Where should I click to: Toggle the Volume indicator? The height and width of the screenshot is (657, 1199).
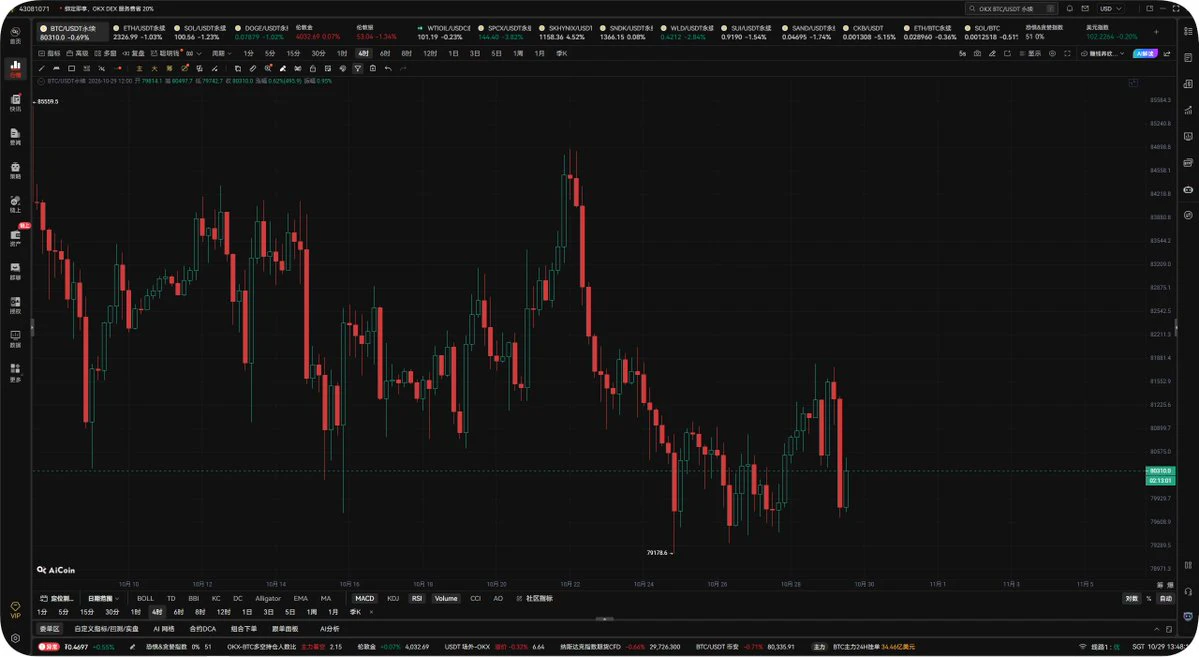click(x=446, y=598)
